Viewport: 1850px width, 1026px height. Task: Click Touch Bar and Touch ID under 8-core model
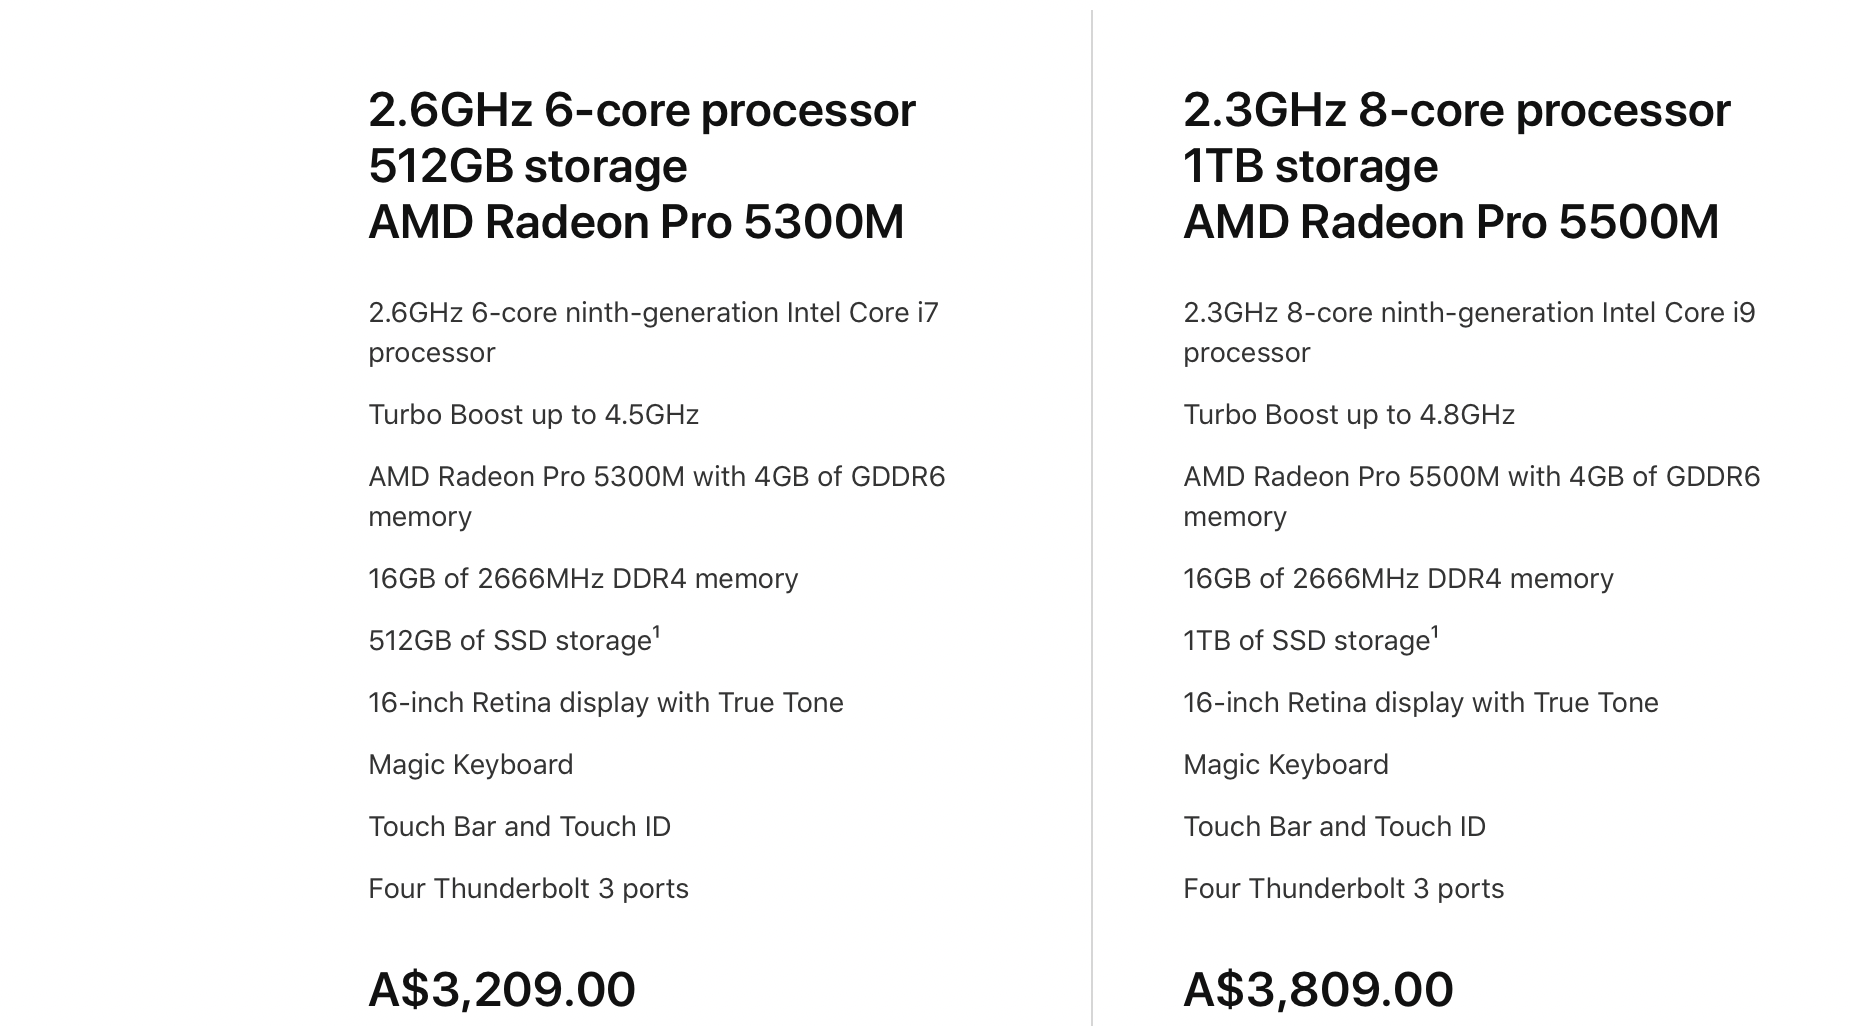(1334, 827)
